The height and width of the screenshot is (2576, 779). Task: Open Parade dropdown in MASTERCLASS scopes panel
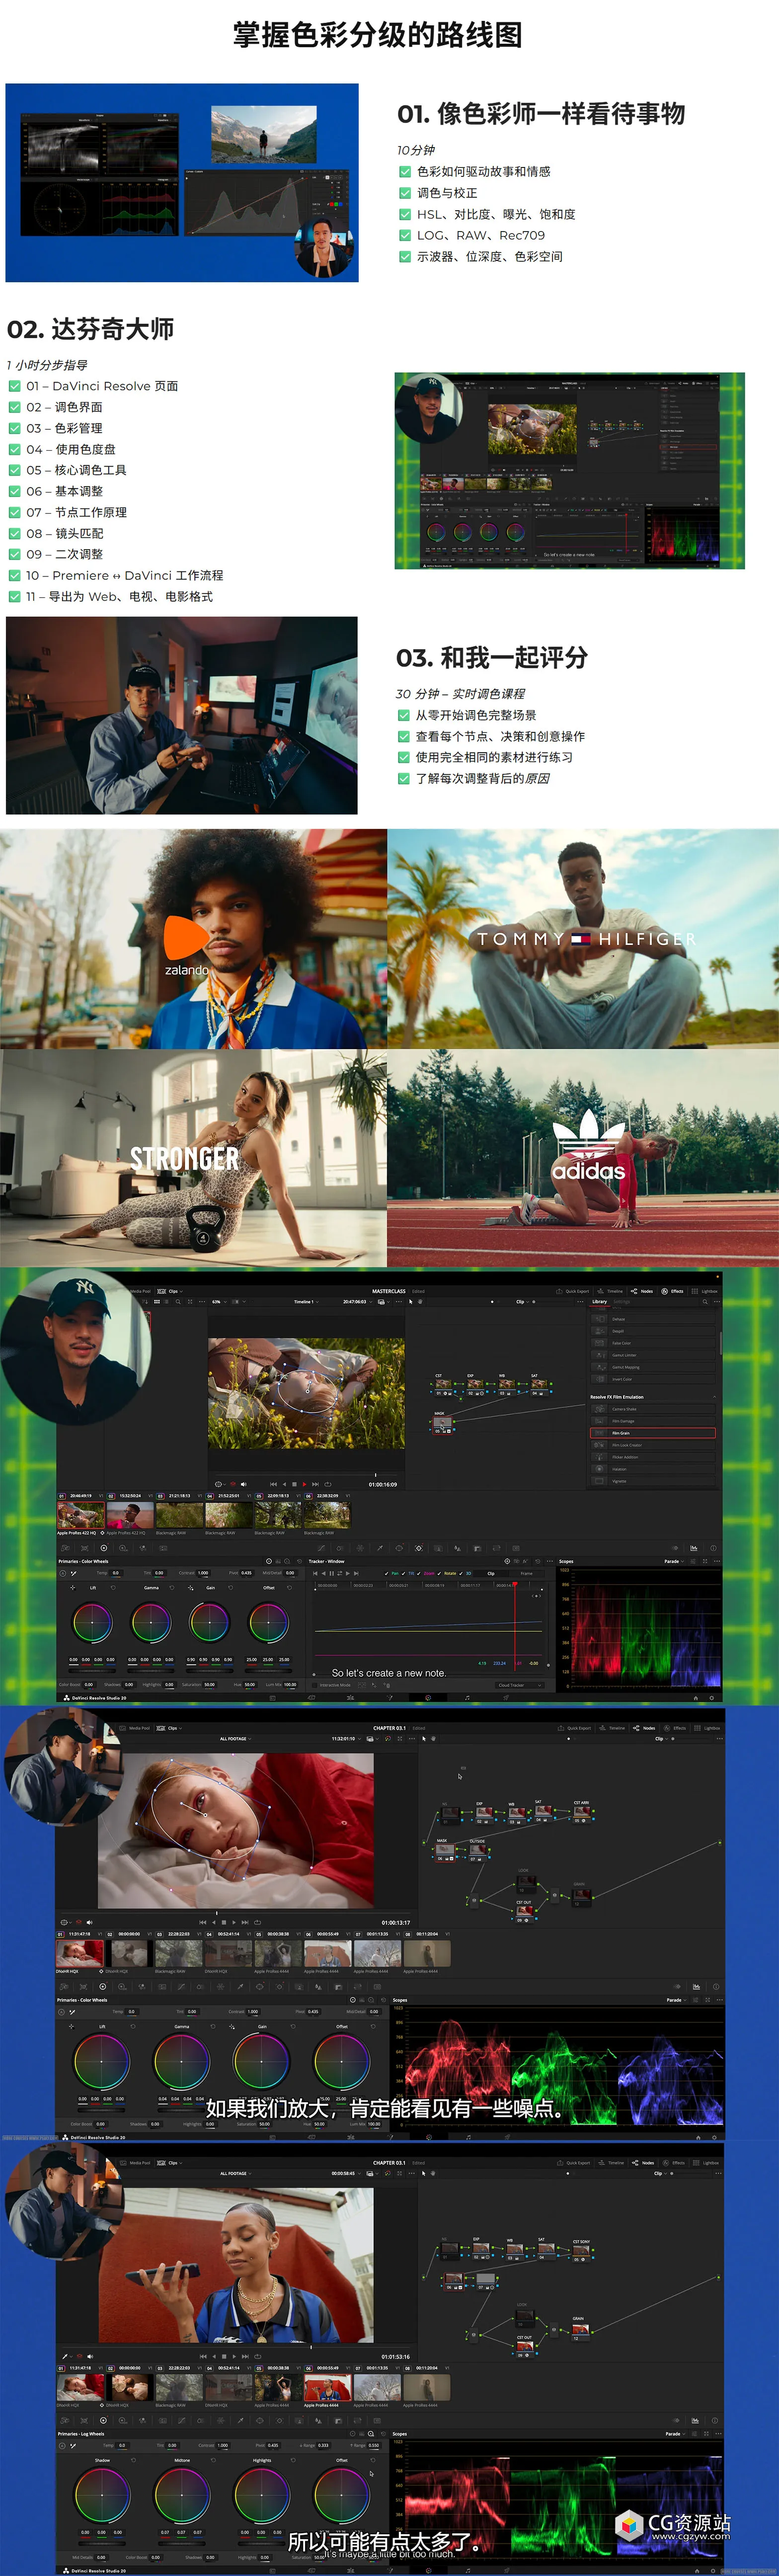(674, 1561)
